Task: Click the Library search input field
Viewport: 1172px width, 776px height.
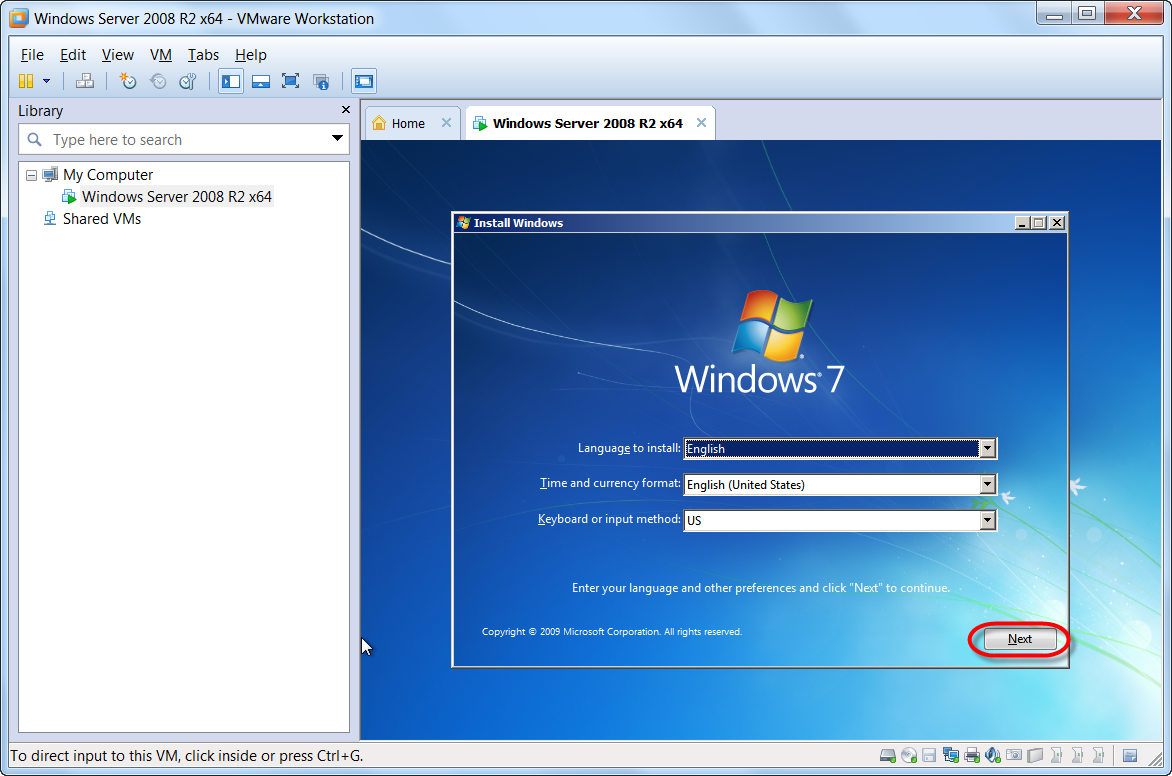Action: tap(184, 139)
